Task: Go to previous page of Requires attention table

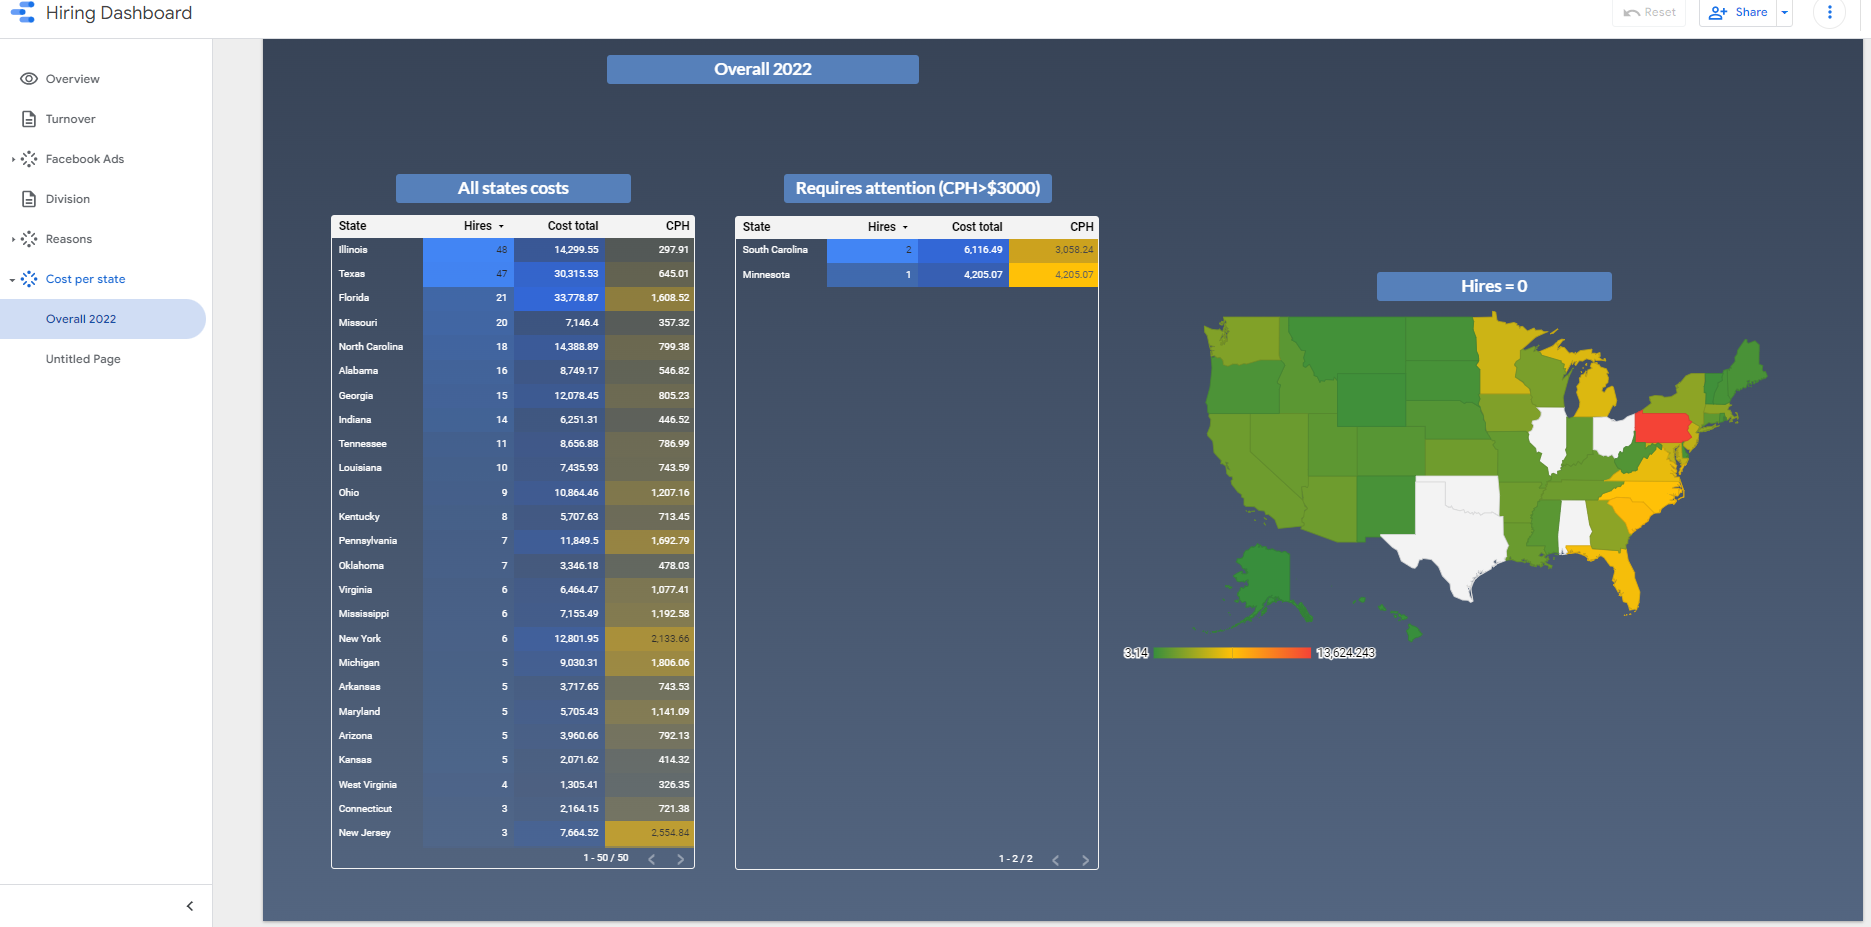Action: pyautogui.click(x=1056, y=860)
